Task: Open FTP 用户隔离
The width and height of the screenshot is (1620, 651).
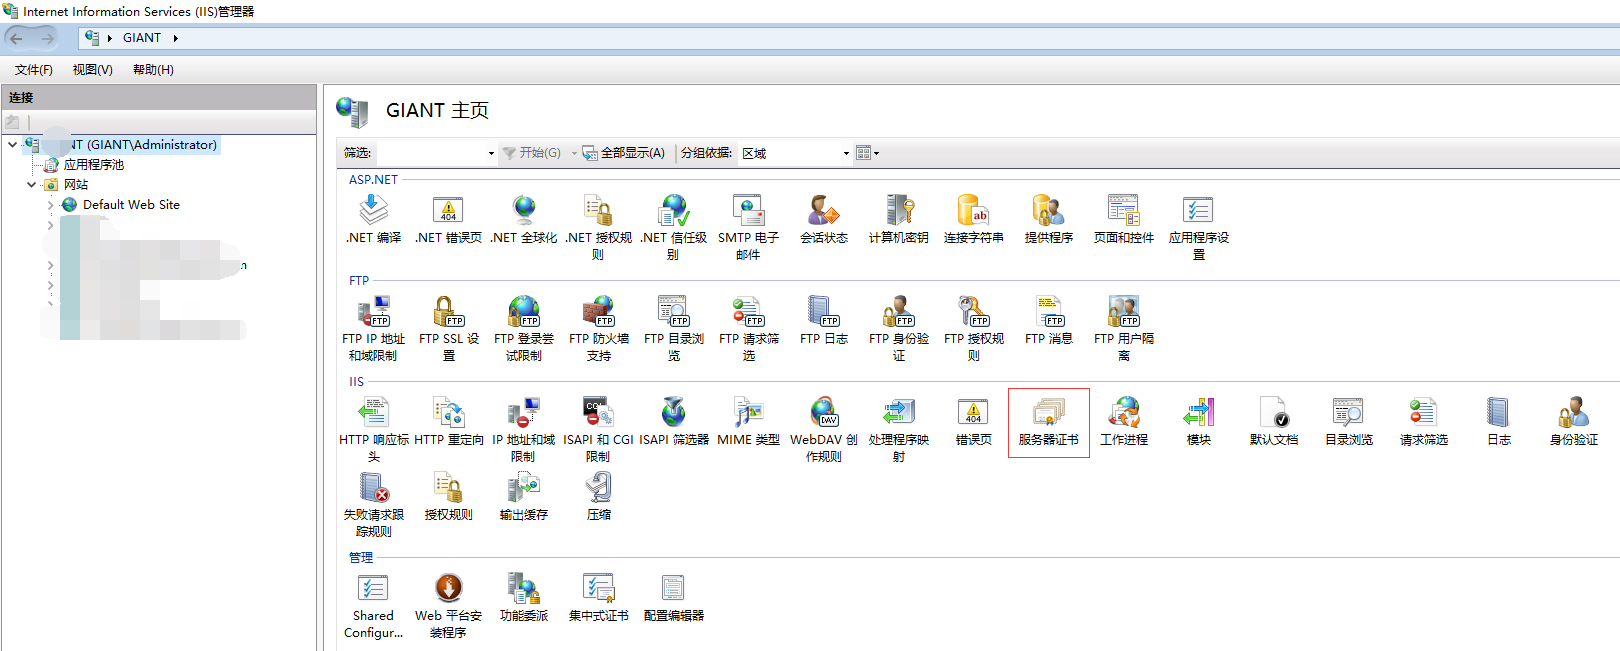Action: (1123, 328)
